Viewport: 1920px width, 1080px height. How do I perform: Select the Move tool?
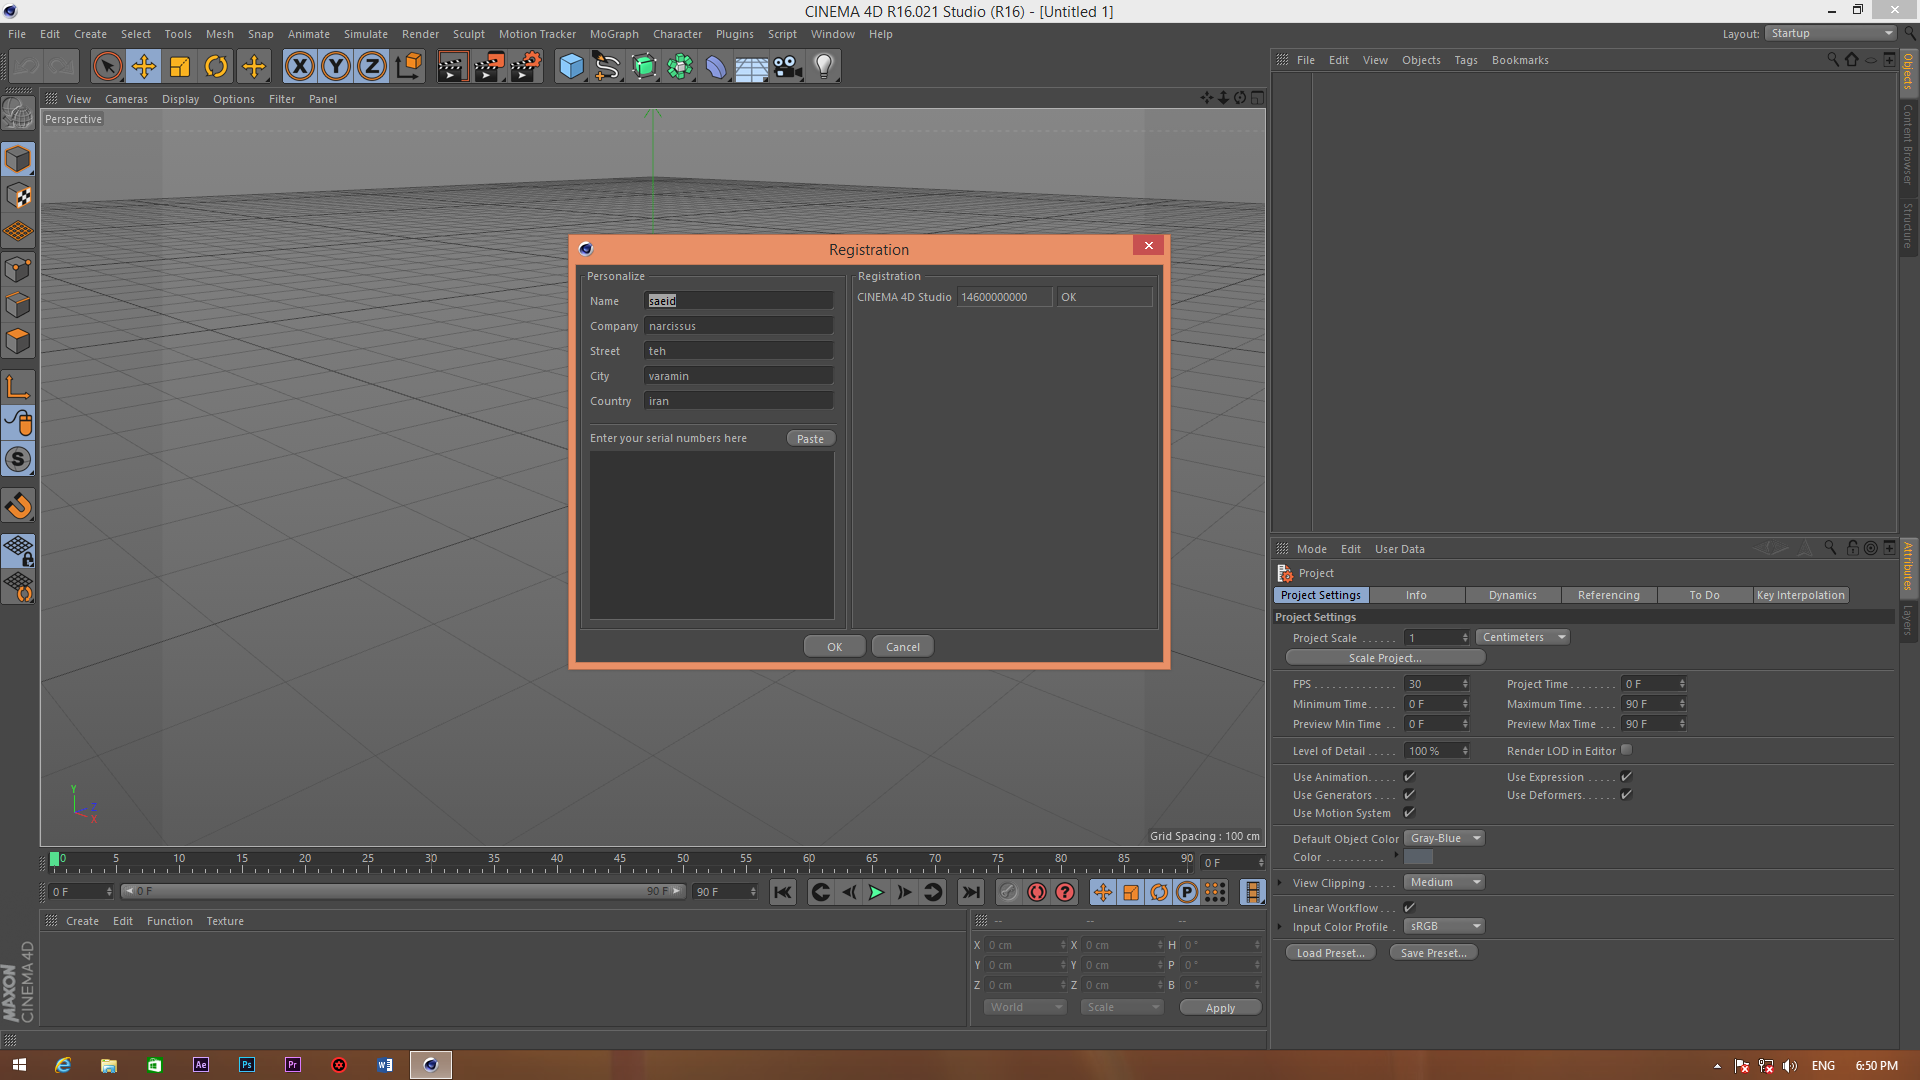144,67
